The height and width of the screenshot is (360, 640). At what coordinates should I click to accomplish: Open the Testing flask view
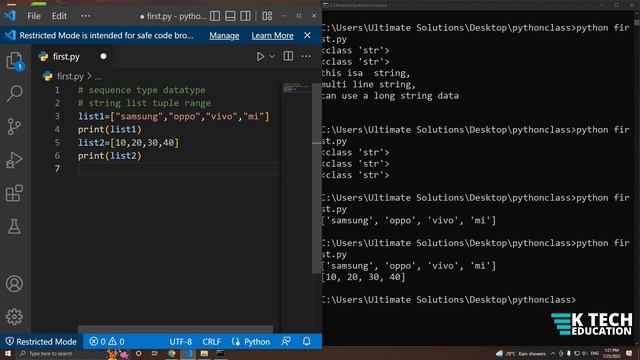pyautogui.click(x=14, y=226)
